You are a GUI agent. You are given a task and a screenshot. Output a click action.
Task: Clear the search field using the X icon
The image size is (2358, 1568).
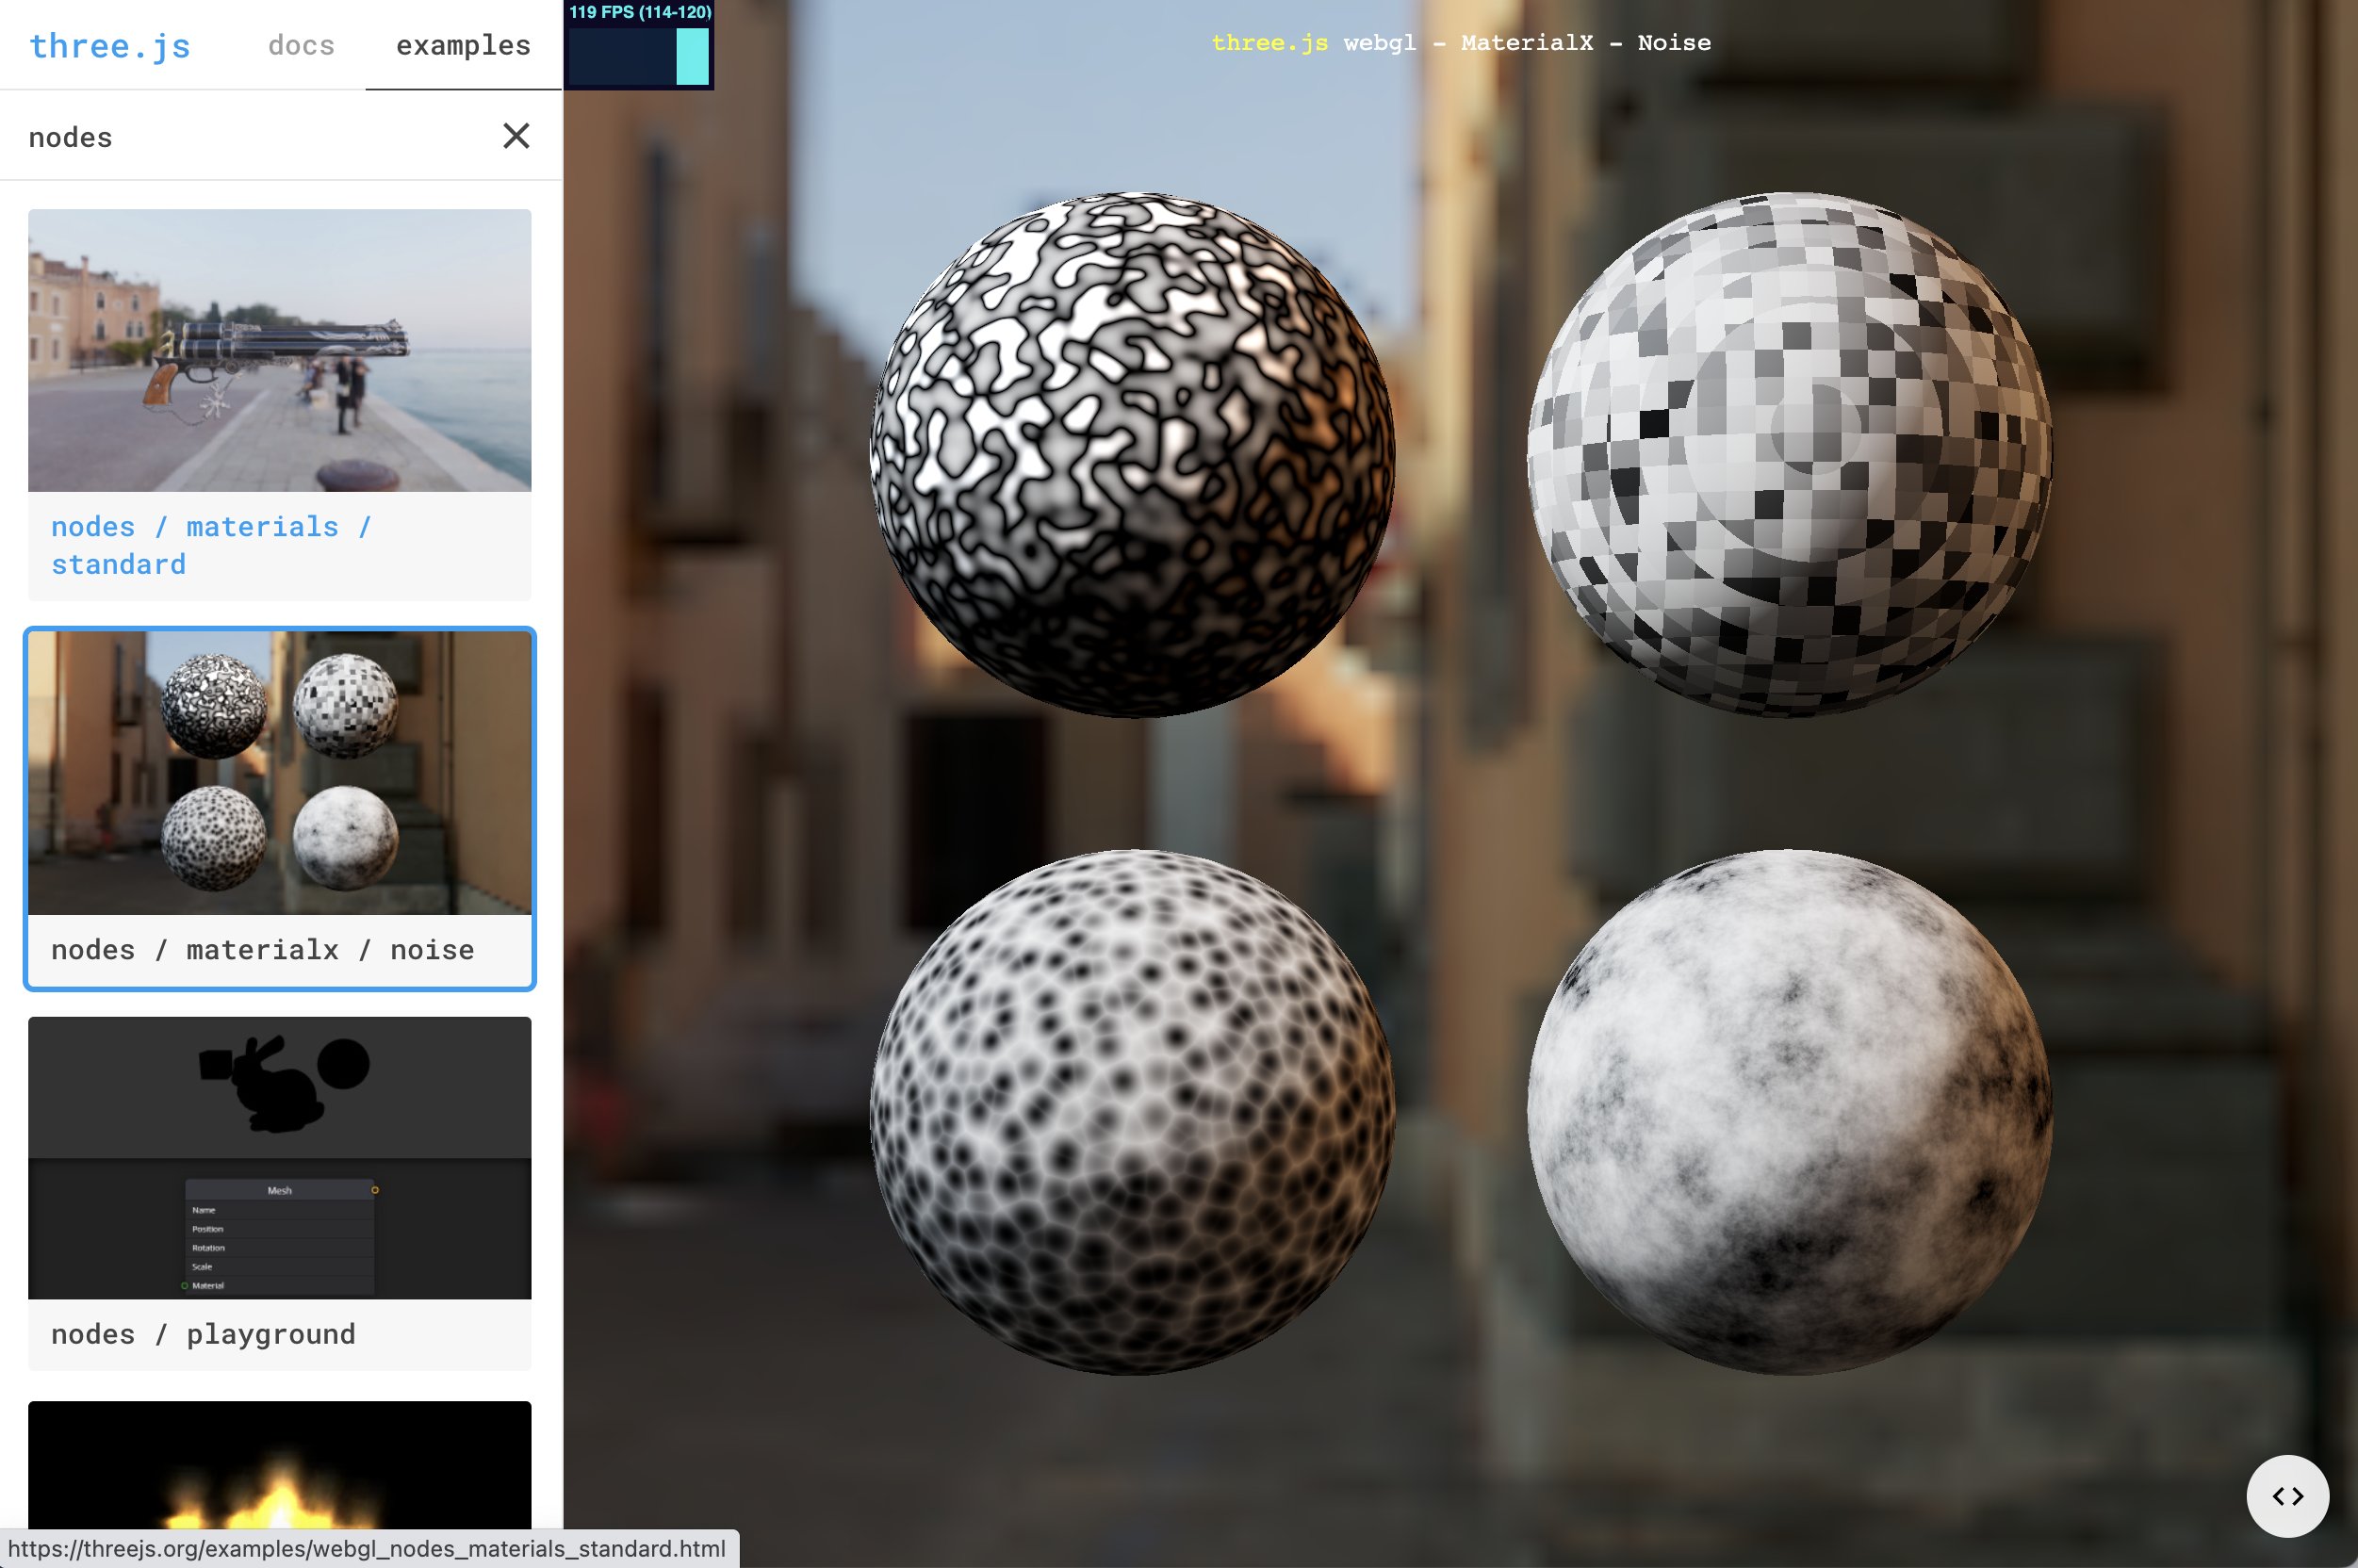[516, 136]
